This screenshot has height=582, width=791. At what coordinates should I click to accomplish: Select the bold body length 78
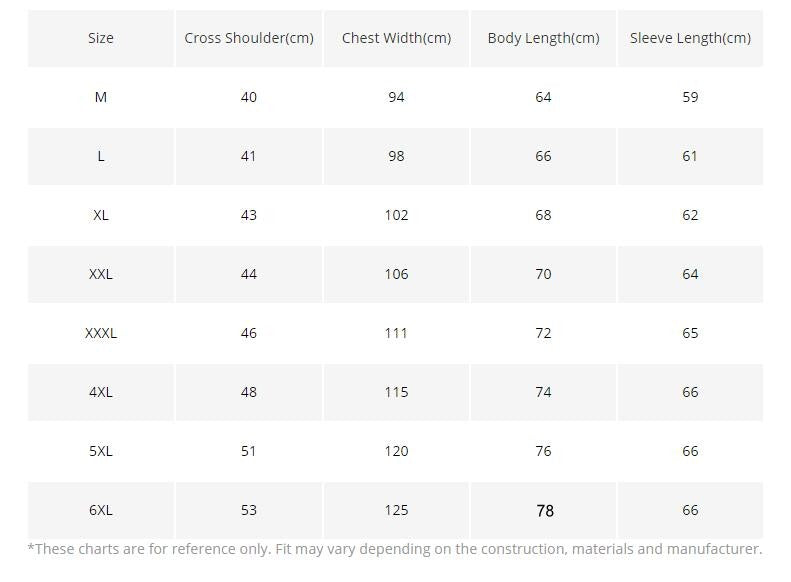pos(544,511)
